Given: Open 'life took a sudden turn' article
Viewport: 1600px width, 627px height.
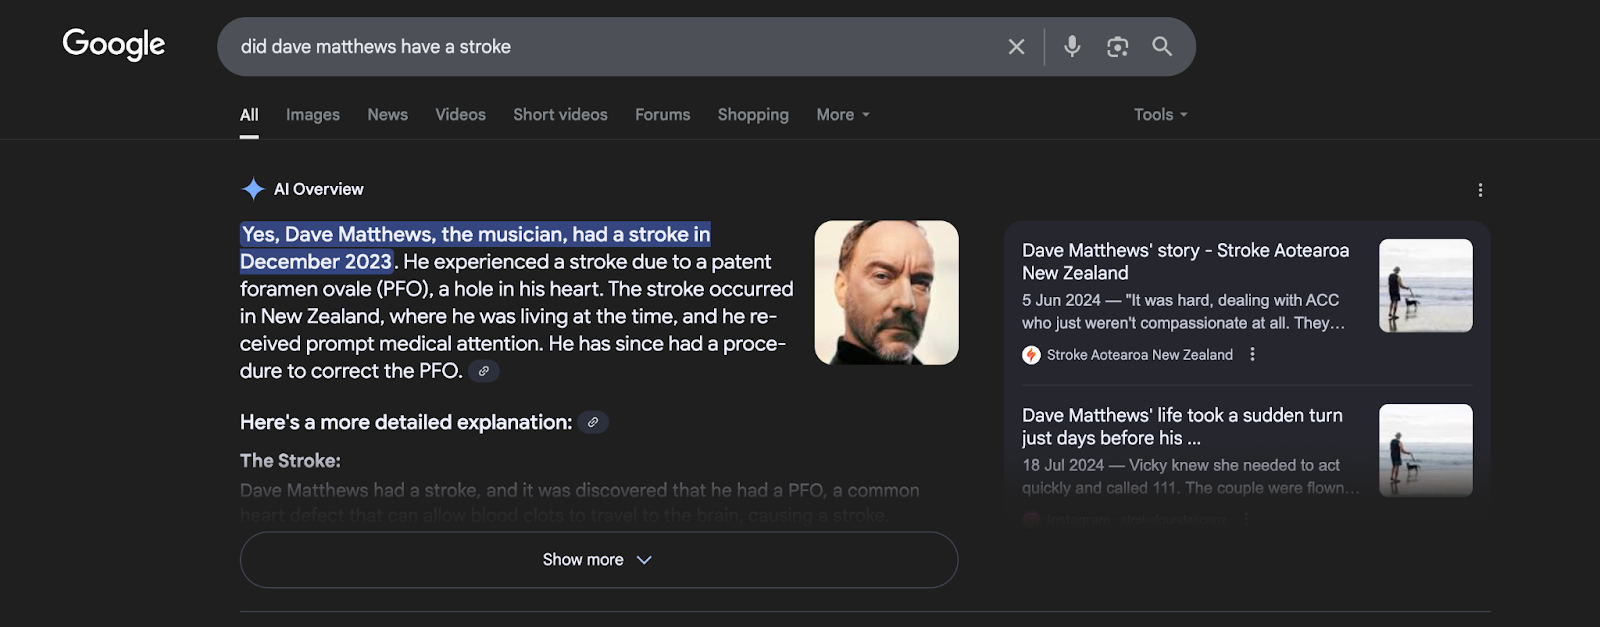Looking at the screenshot, I should 1182,426.
